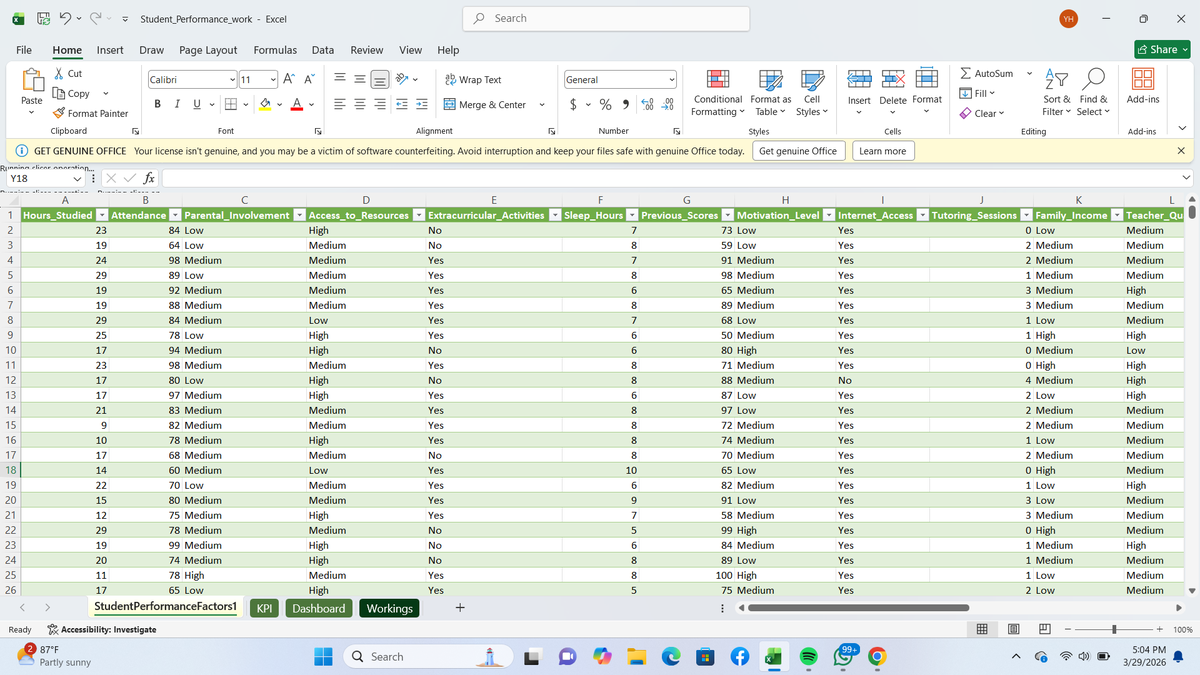Open the Dashboard sheet tab
Image resolution: width=1200 pixels, height=675 pixels.
(x=318, y=607)
